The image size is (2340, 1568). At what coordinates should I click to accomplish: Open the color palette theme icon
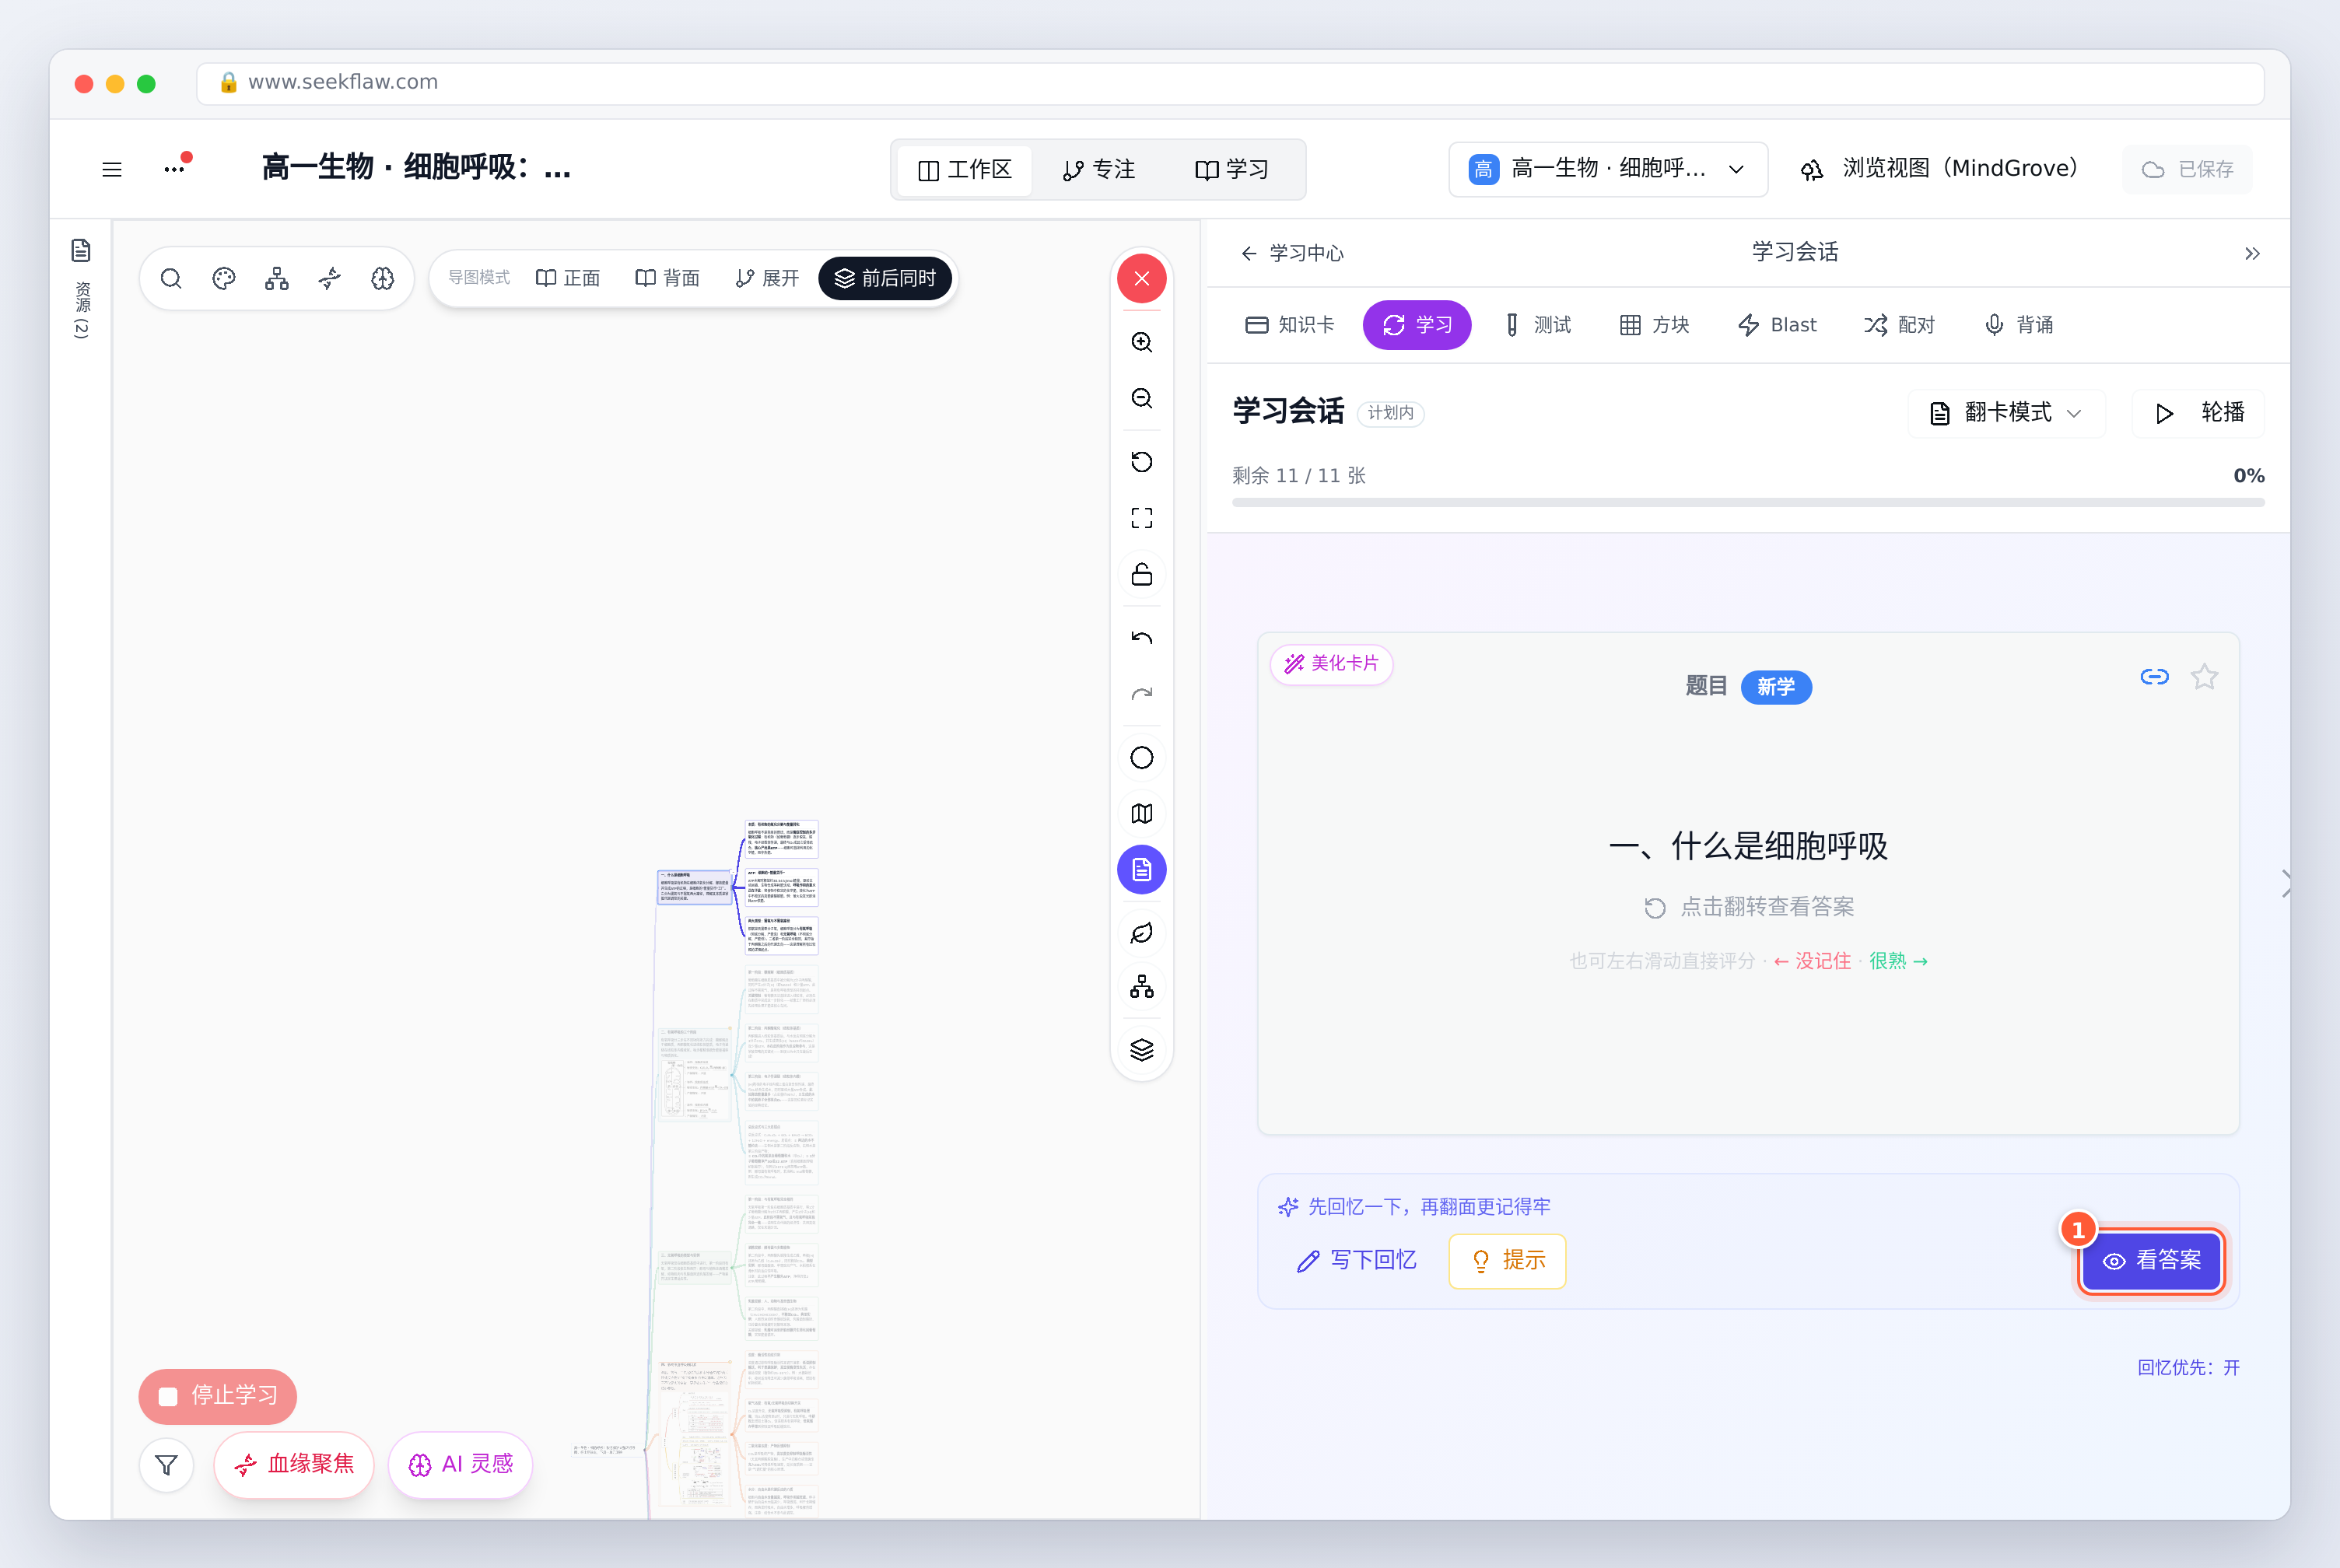pyautogui.click(x=224, y=278)
